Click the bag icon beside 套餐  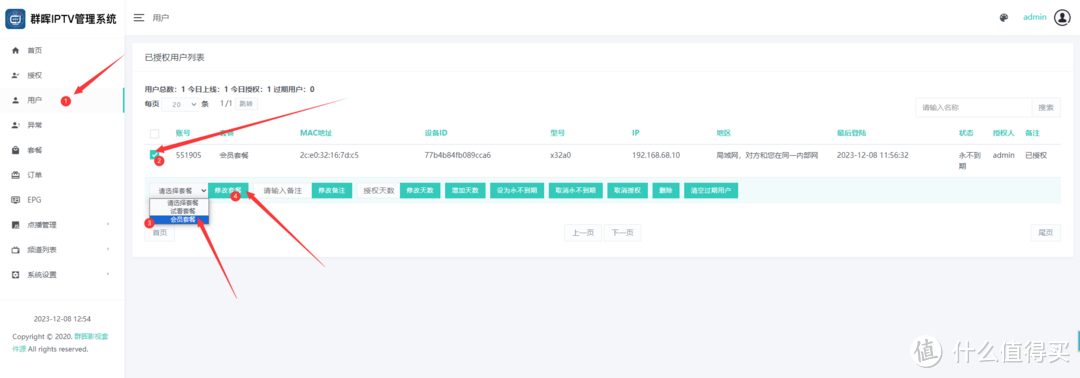point(15,149)
